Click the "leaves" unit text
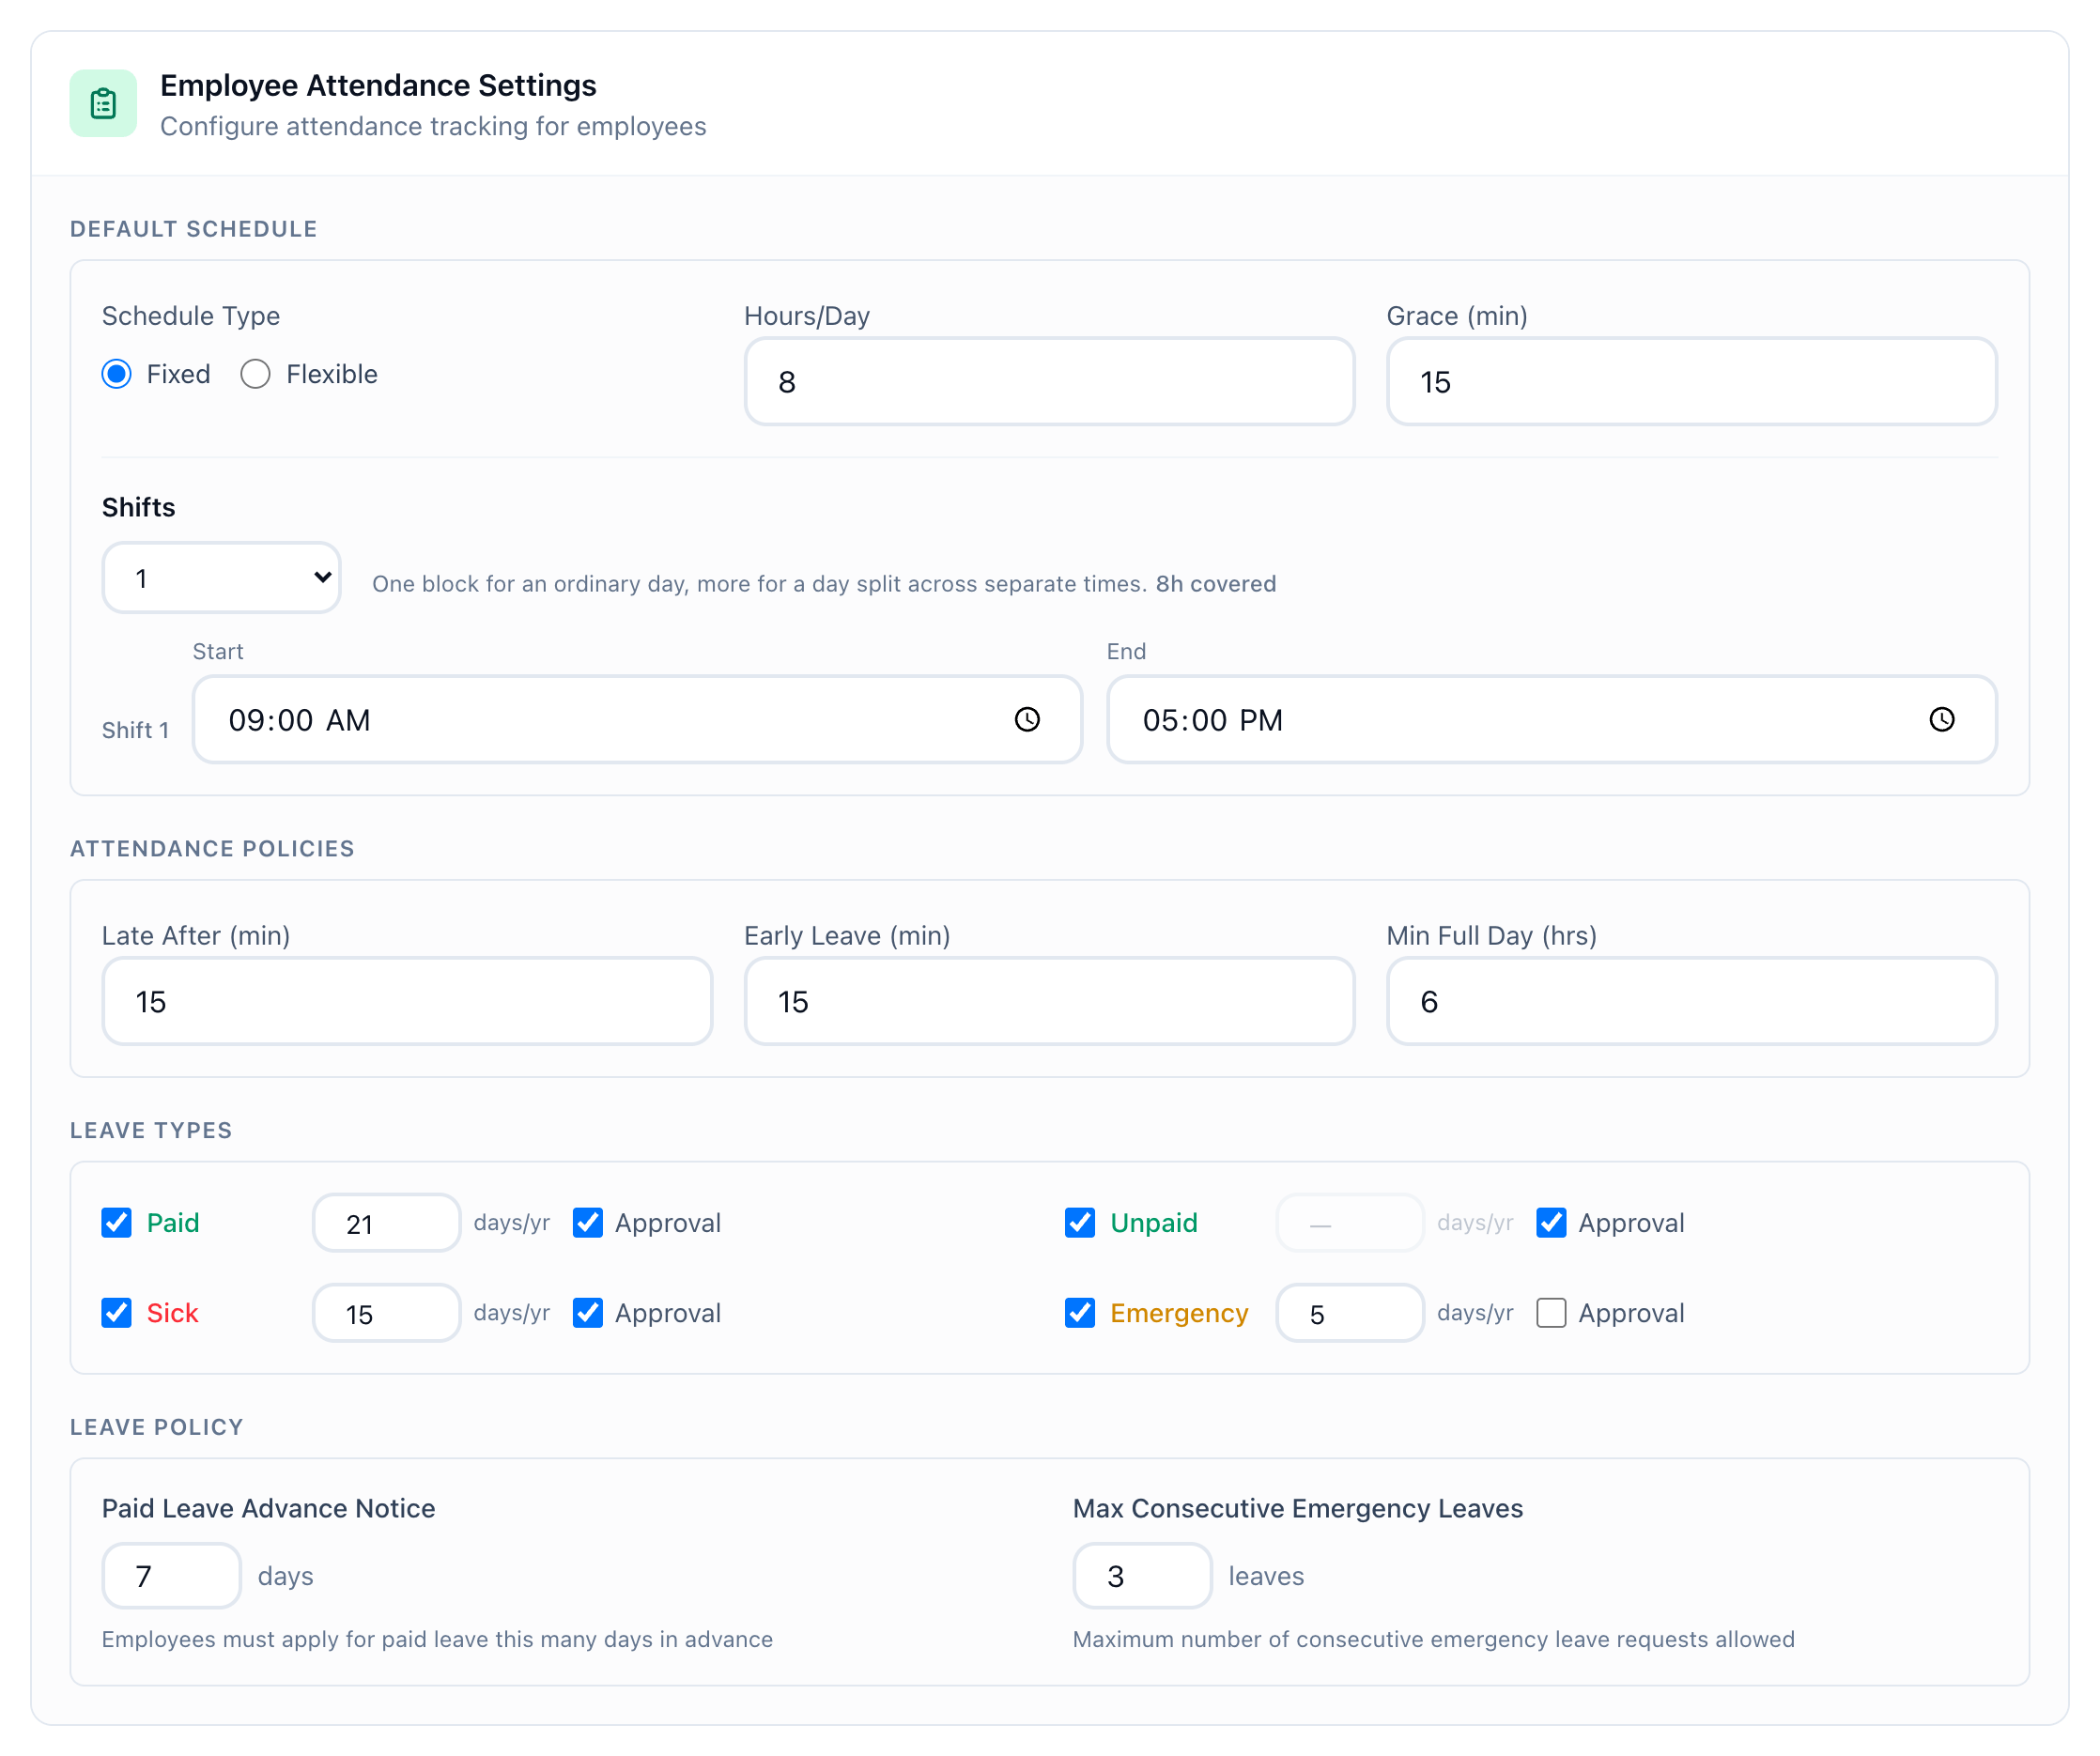 pos(1266,1577)
